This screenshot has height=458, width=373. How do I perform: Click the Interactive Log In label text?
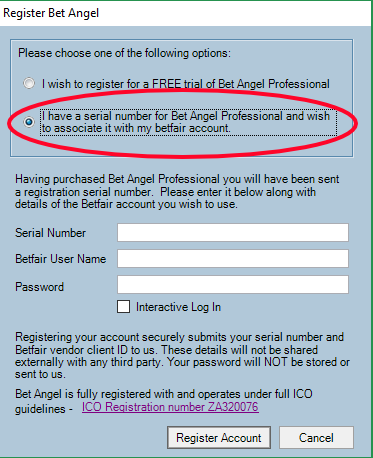click(x=178, y=307)
